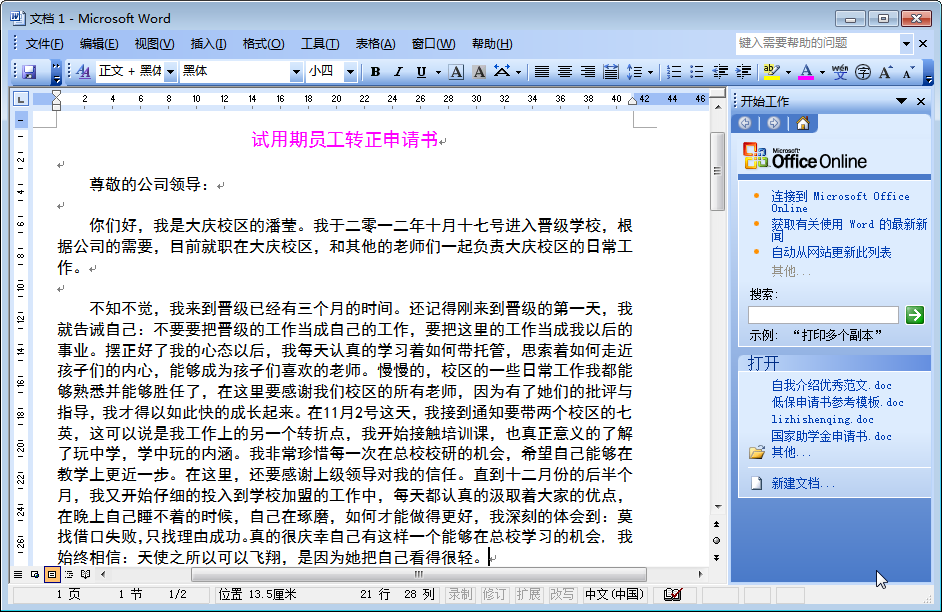942x612 pixels.
Task: Increase the paragraph indent
Action: pyautogui.click(x=743, y=72)
